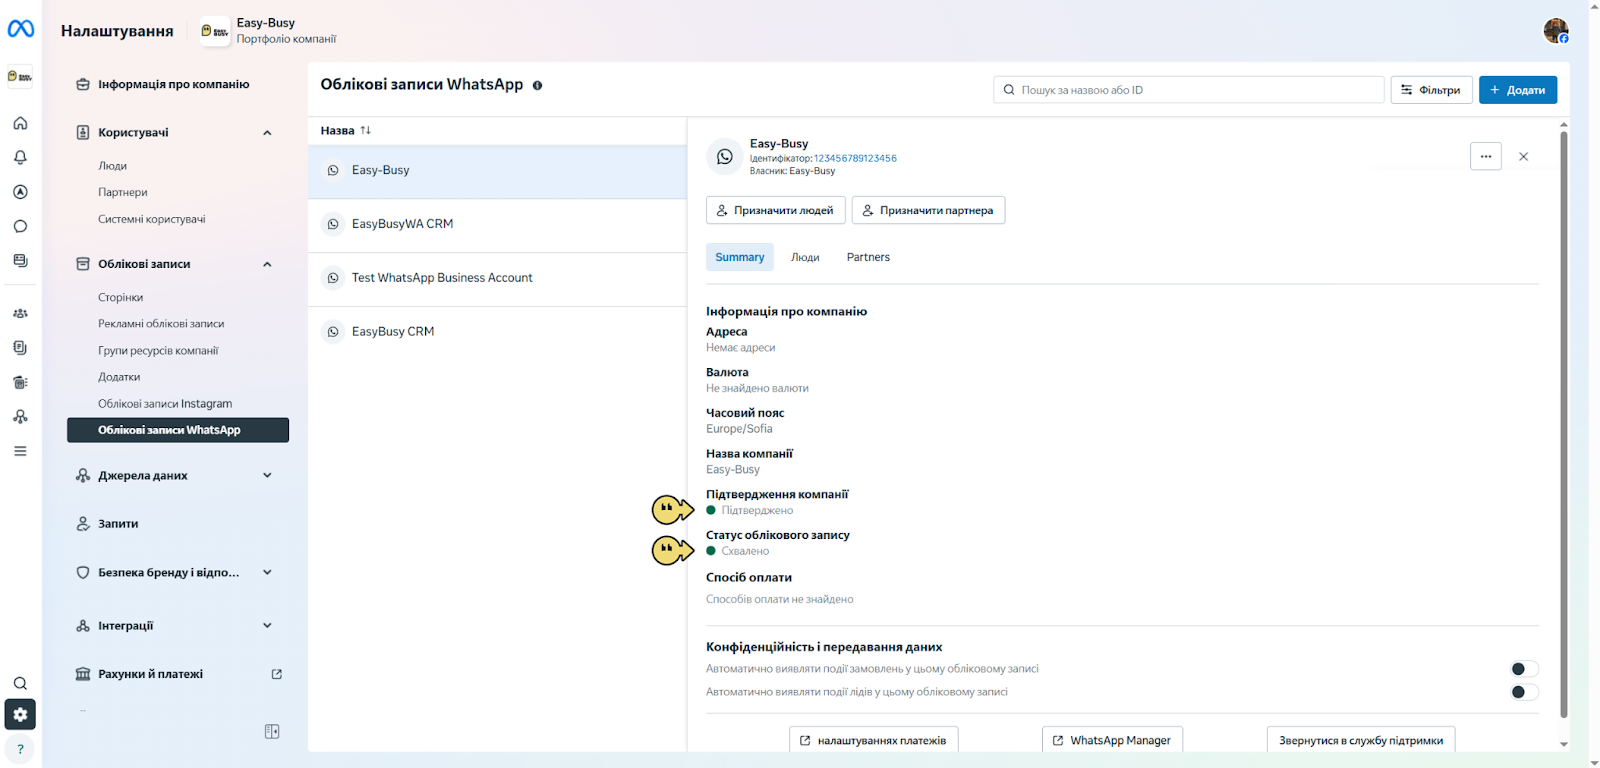Viewport: 1600px width, 768px height.
Task: Open the people group icon in left rail
Action: click(20, 313)
